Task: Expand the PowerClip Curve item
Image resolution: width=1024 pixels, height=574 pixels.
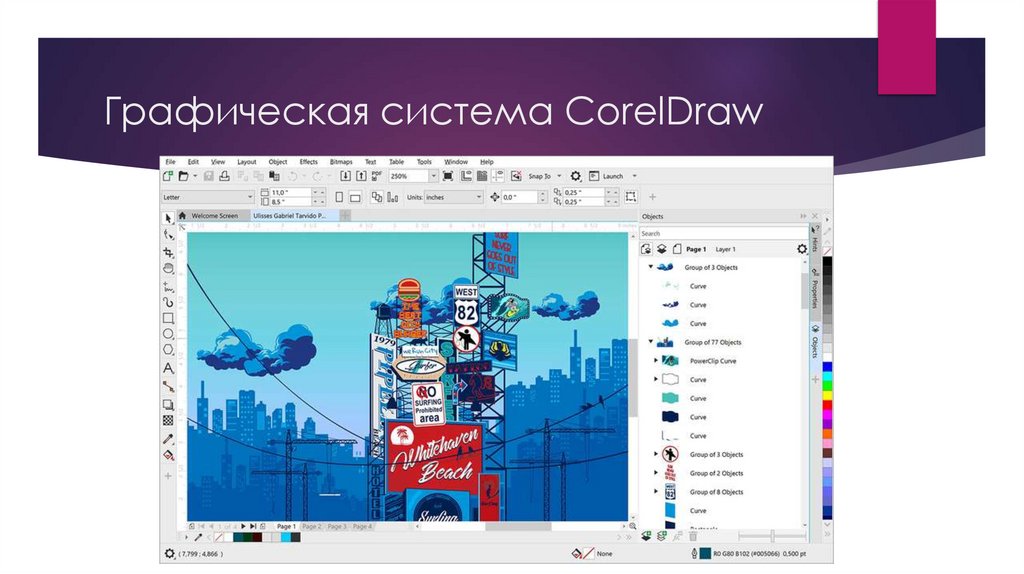Action: click(656, 360)
